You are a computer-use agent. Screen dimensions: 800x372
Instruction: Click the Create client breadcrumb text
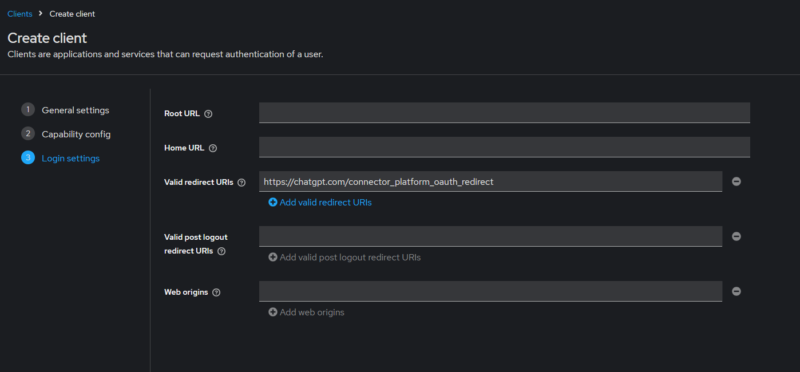72,14
